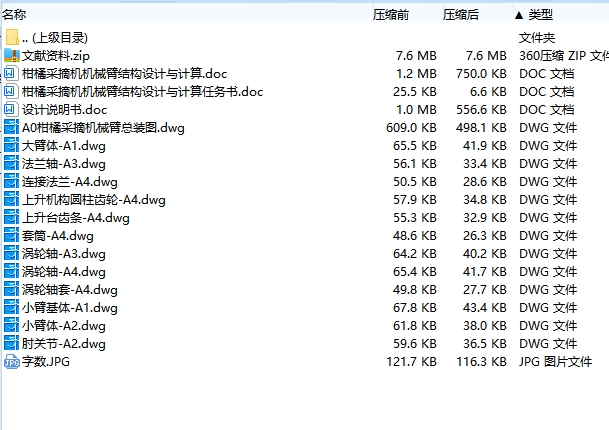Viewport: 609px width, 430px height.
Task: Select file name 文献资料.zip
Action: coord(56,56)
